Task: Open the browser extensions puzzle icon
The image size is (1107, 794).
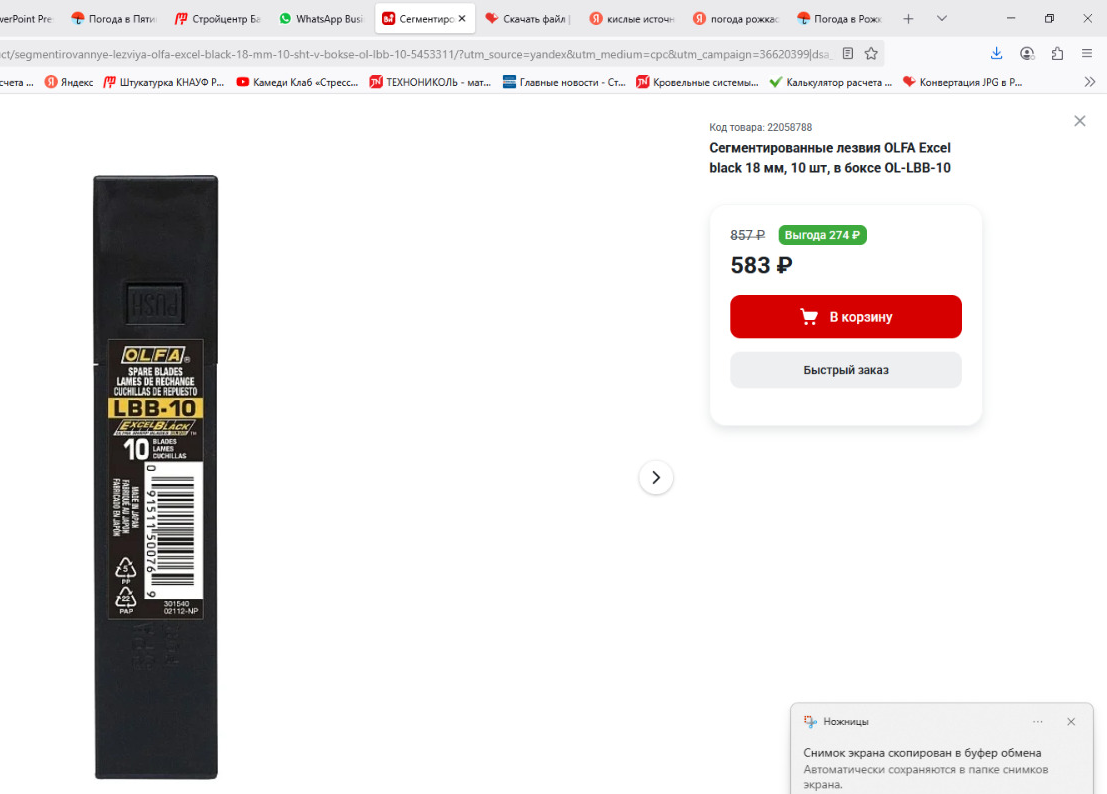Action: (1057, 54)
